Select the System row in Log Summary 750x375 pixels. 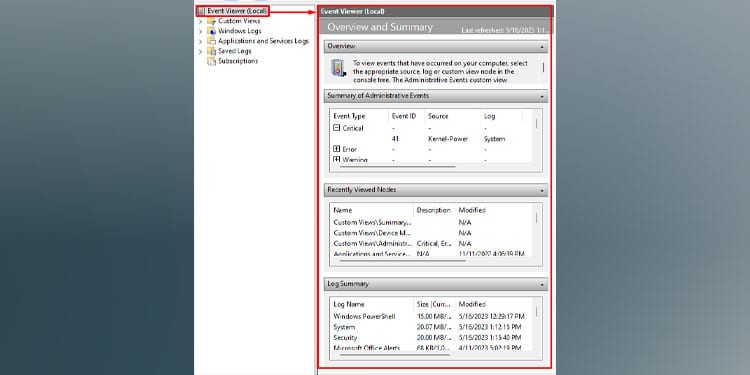point(430,327)
